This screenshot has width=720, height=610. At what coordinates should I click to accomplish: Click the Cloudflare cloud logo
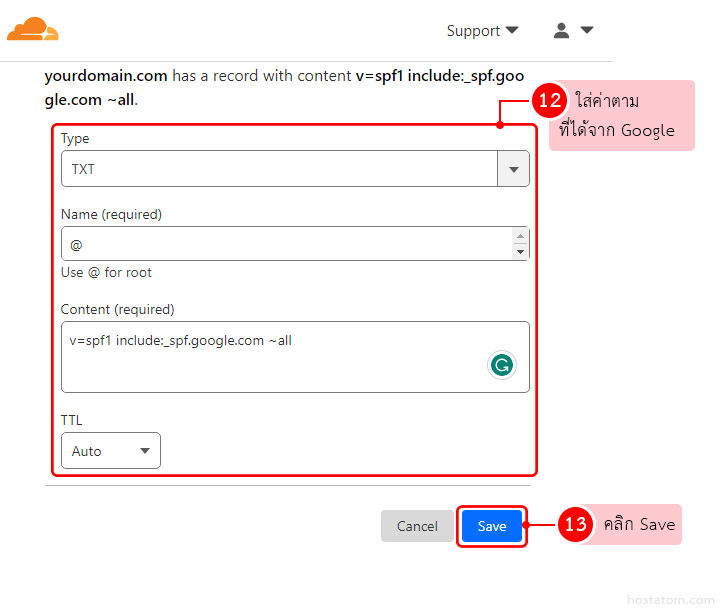coord(33,29)
